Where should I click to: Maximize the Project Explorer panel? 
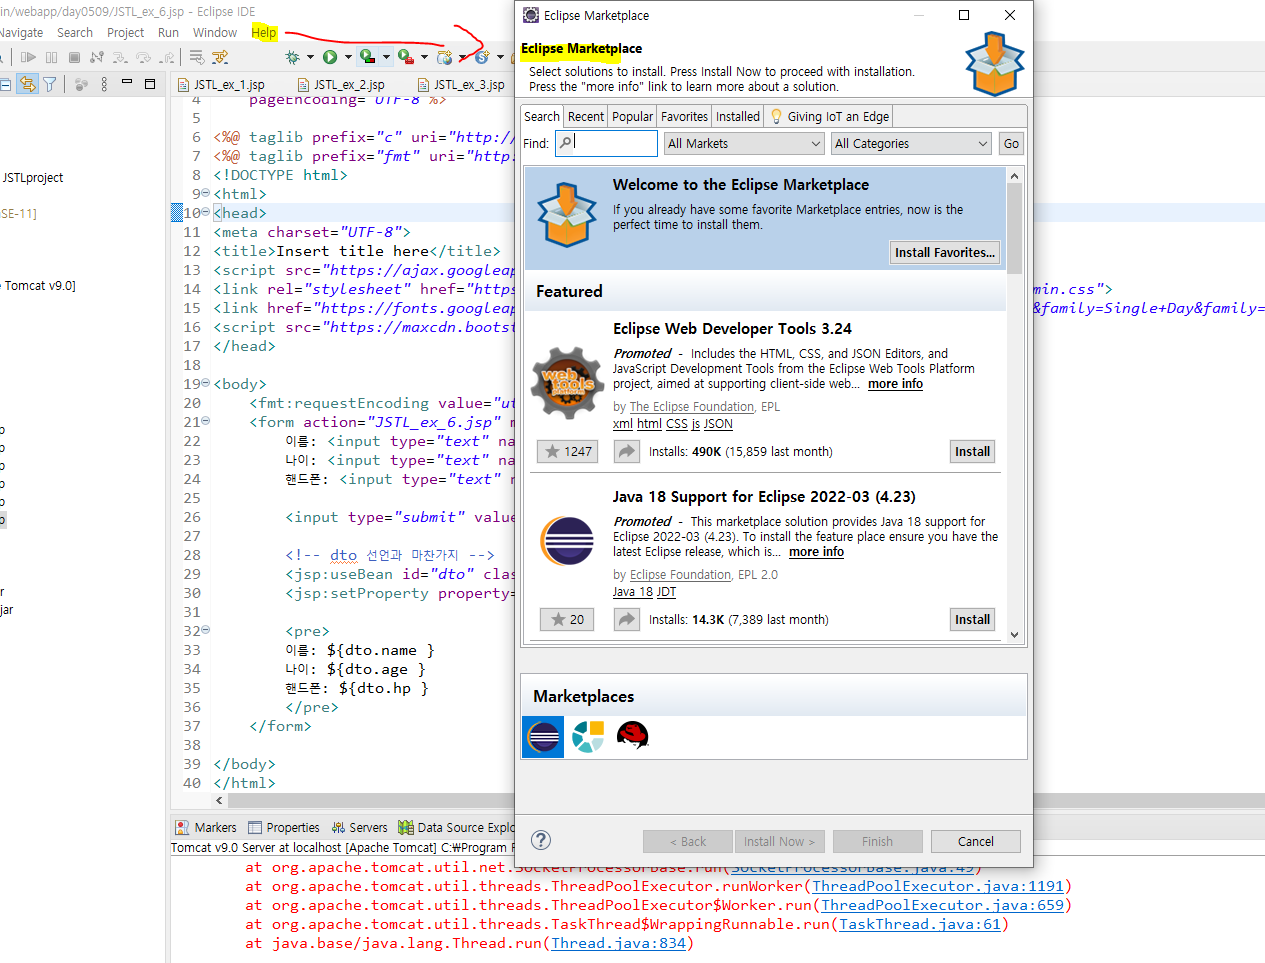pos(150,84)
